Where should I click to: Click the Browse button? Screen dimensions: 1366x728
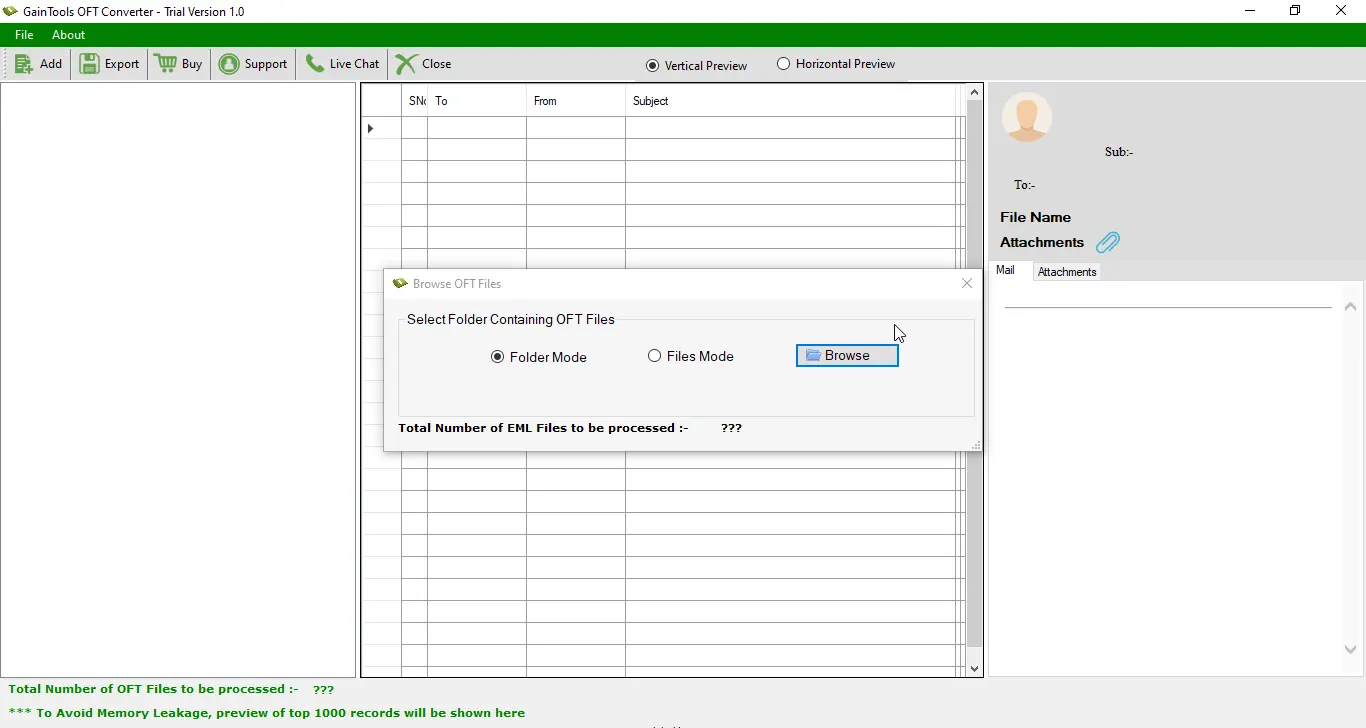(846, 355)
